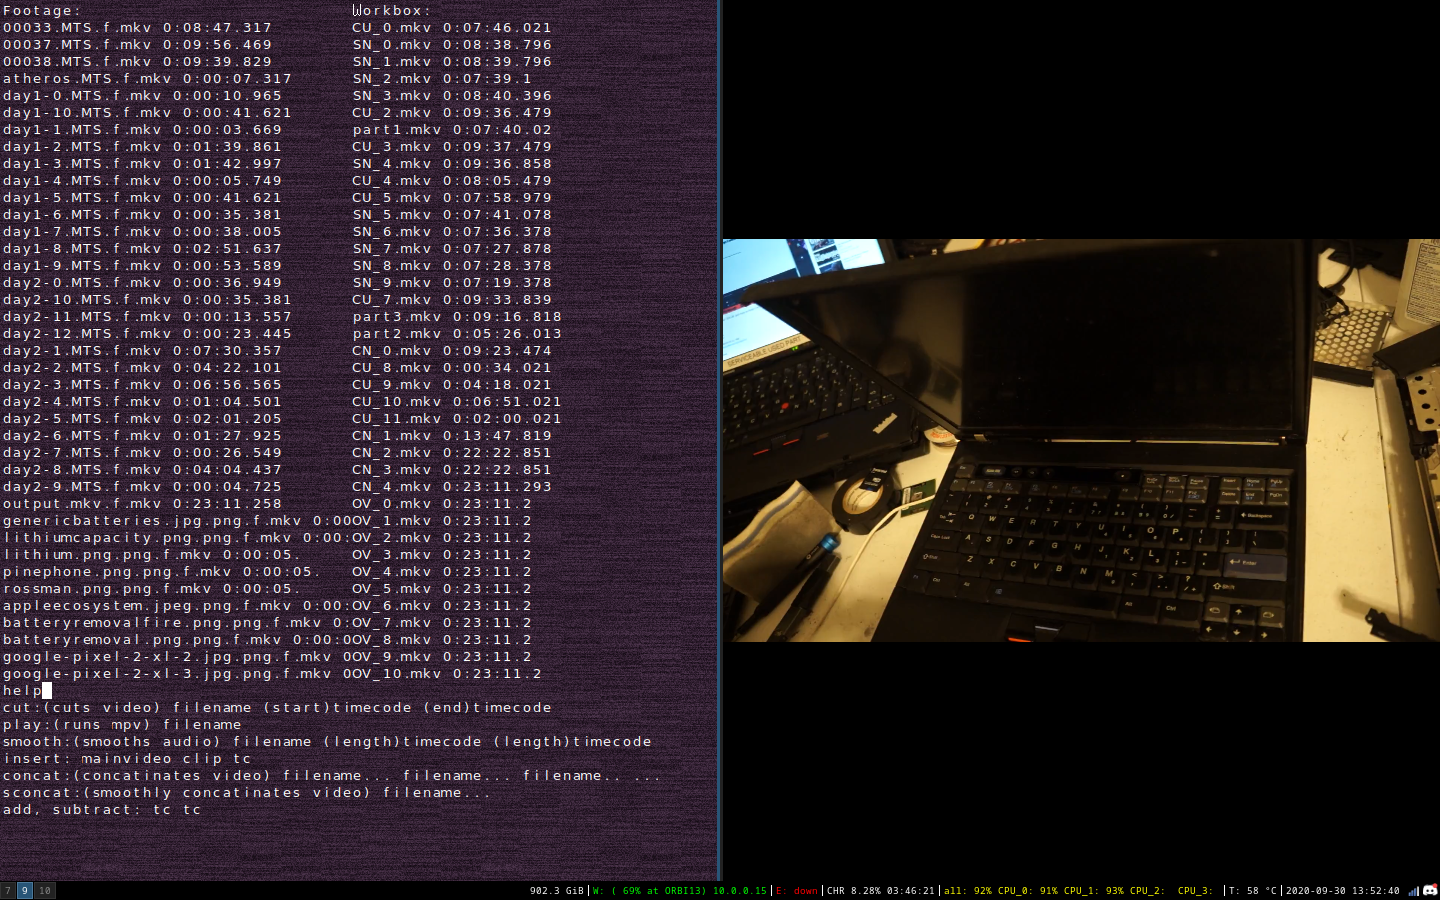The height and width of the screenshot is (900, 1440).
Task: Click the 'Workbox:' heading in terminal
Action: [x=392, y=11]
